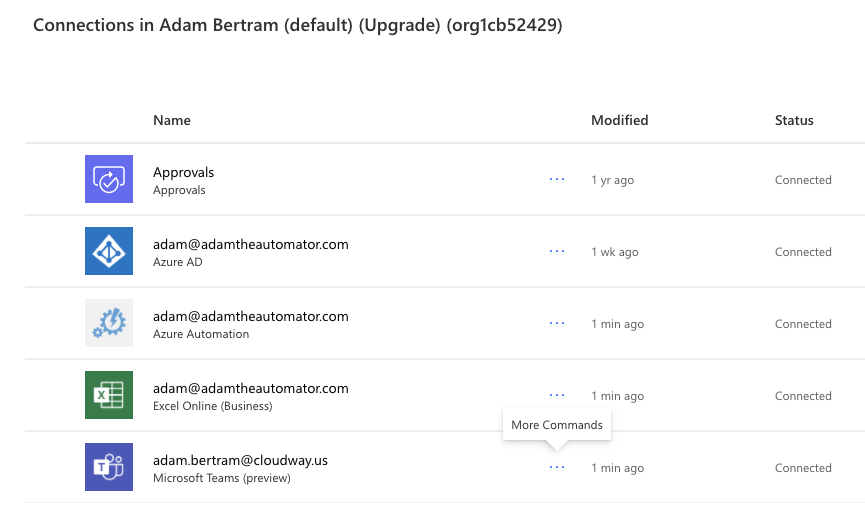This screenshot has height=519, width=865.
Task: Open more commands for Approvals connection
Action: point(557,179)
